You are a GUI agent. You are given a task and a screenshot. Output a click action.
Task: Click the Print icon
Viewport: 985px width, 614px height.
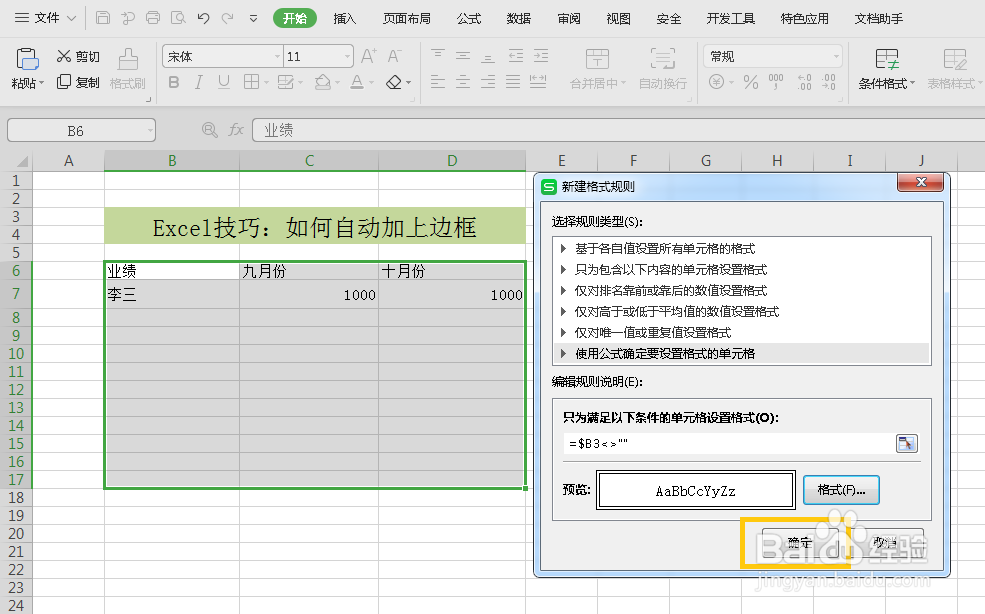(x=153, y=18)
